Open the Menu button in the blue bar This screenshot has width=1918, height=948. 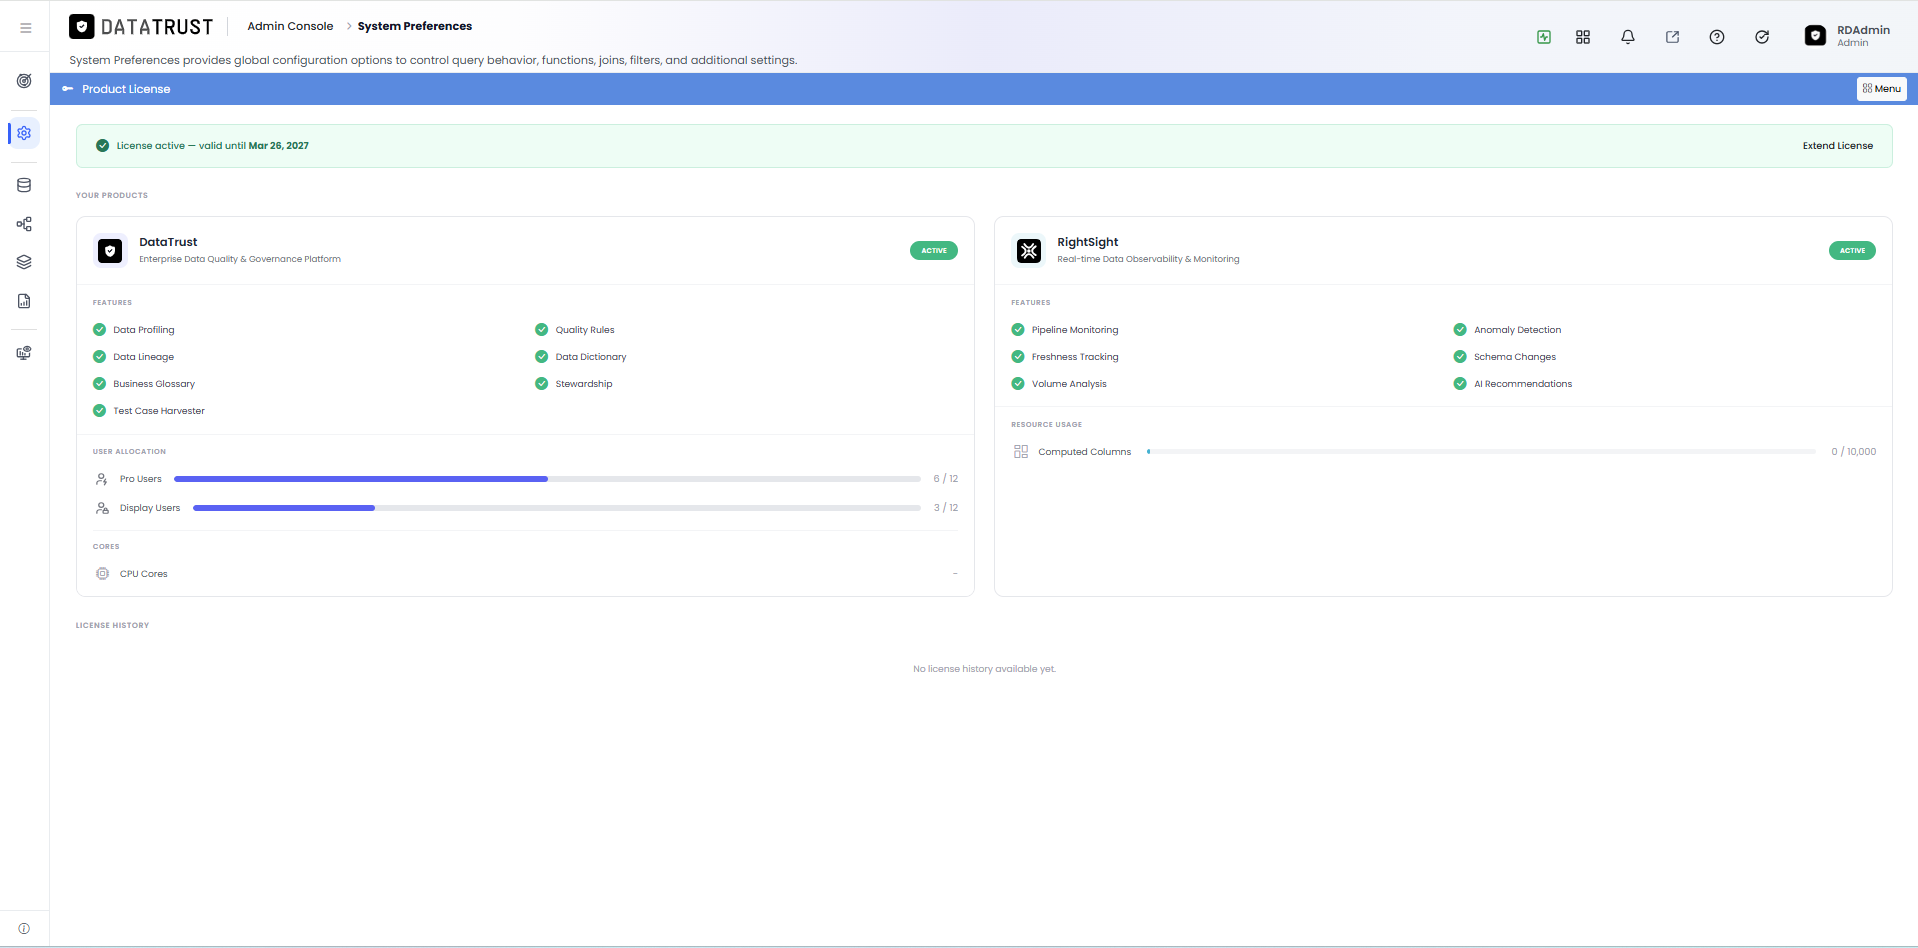click(x=1881, y=89)
